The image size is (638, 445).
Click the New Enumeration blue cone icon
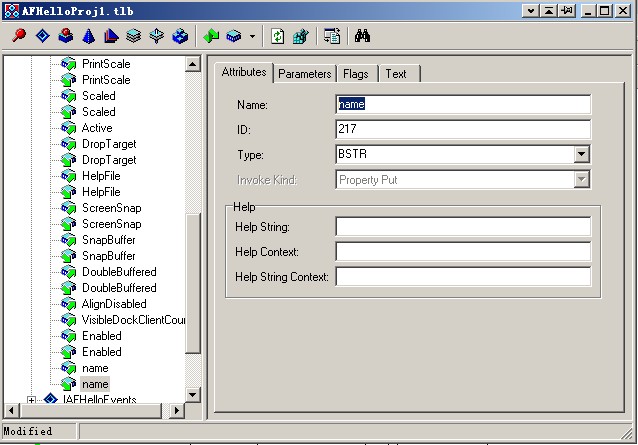click(88, 36)
